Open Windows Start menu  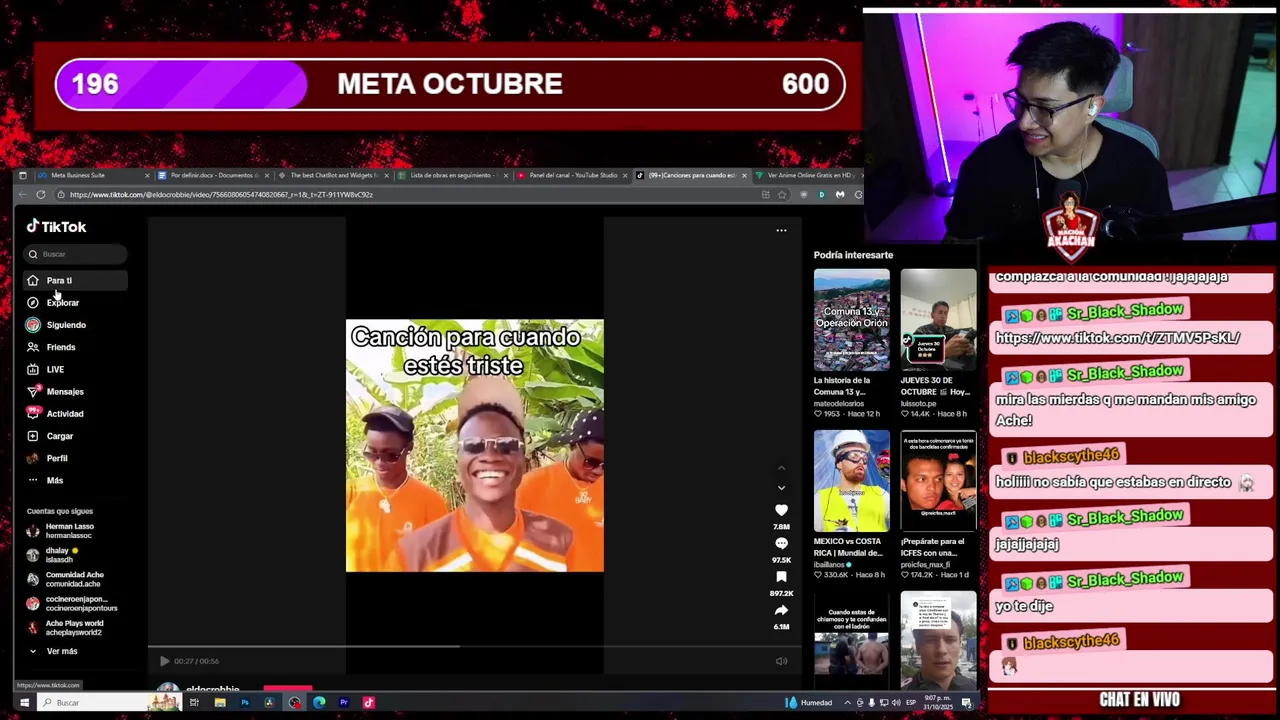[25, 703]
